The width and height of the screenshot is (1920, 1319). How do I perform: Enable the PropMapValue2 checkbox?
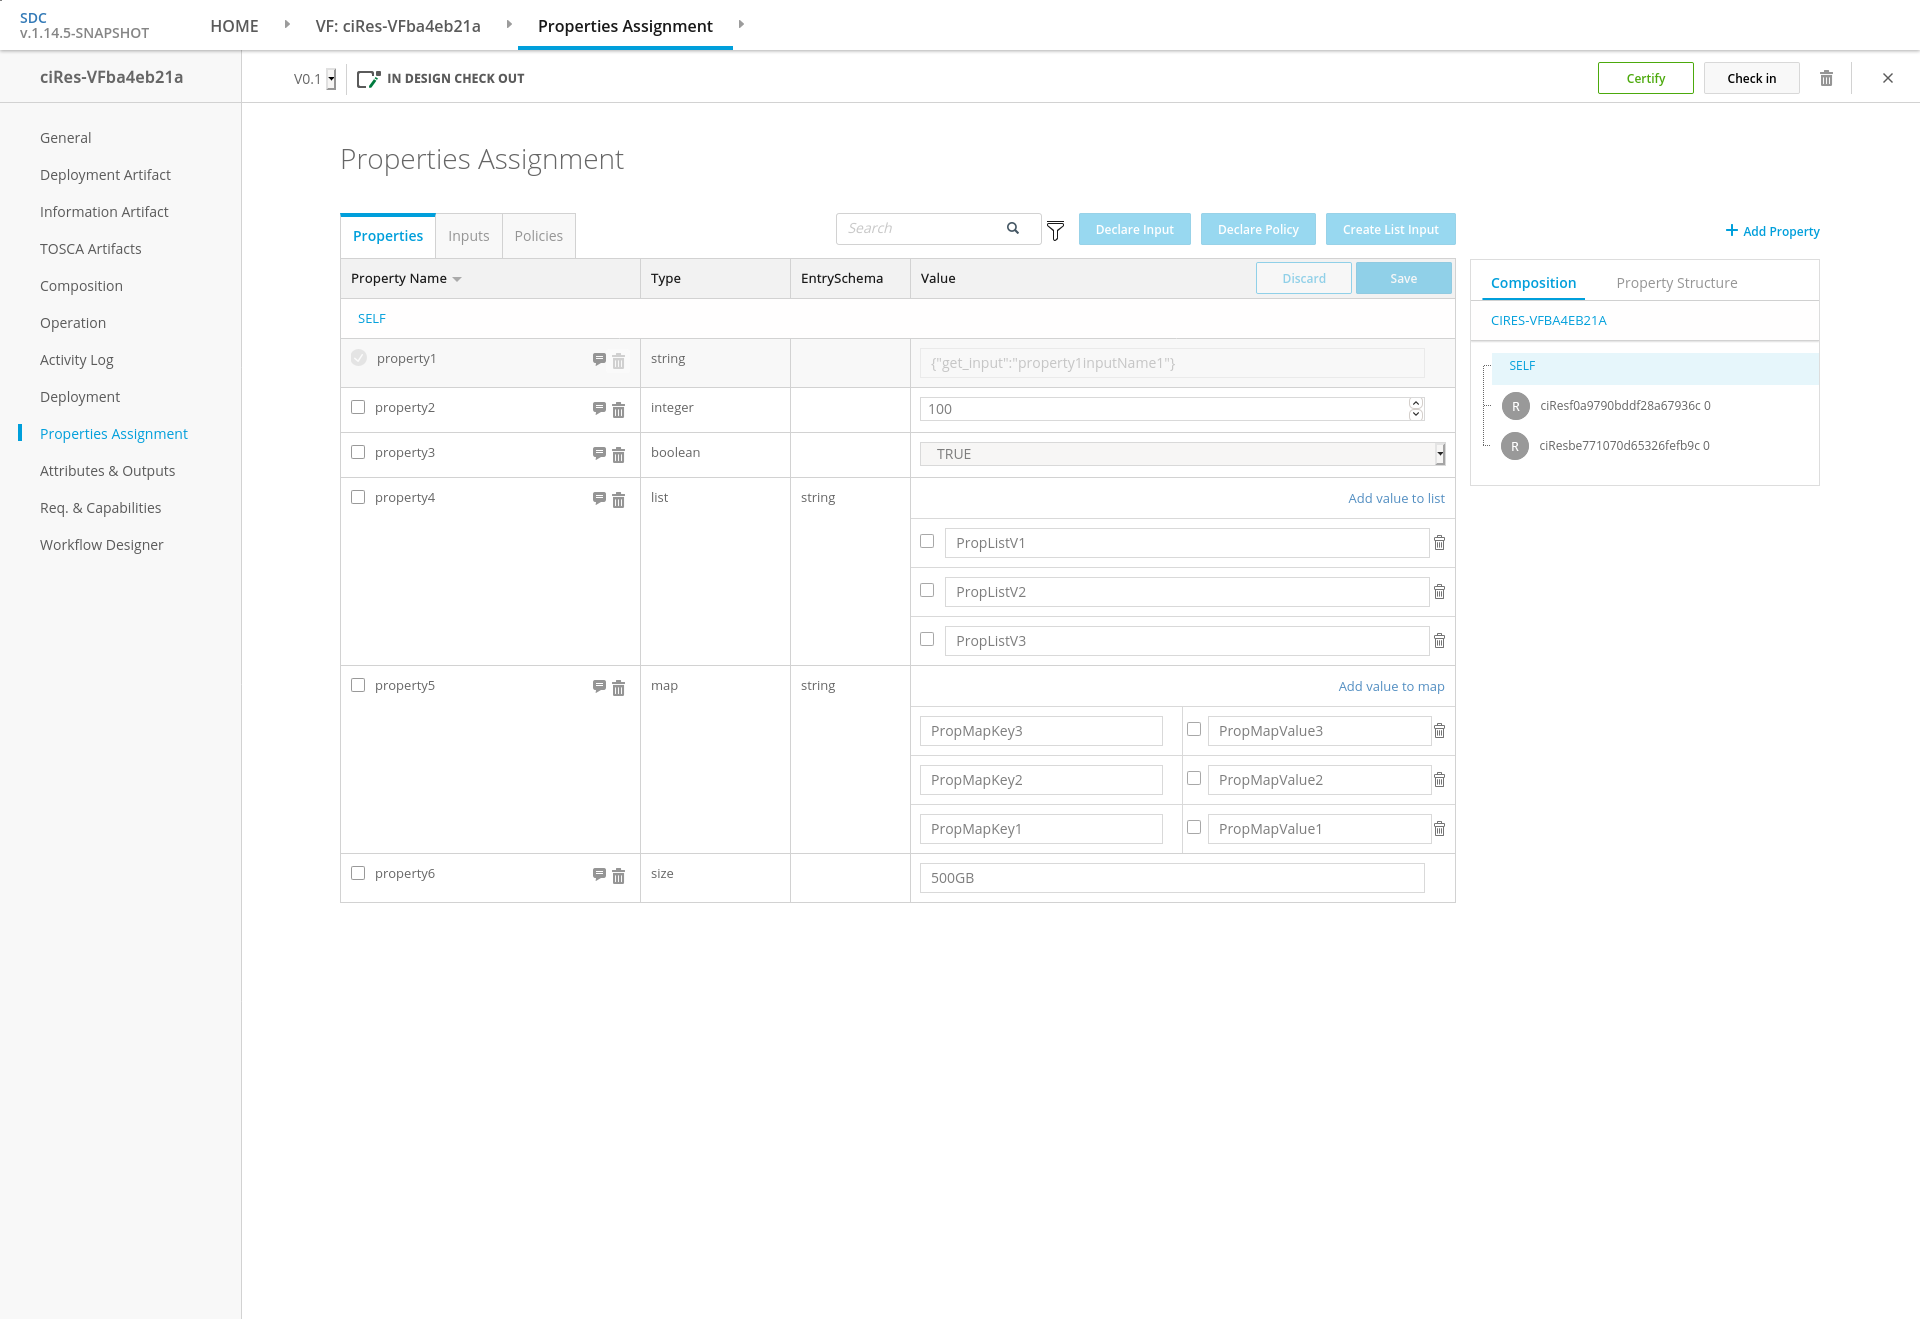pos(1194,778)
